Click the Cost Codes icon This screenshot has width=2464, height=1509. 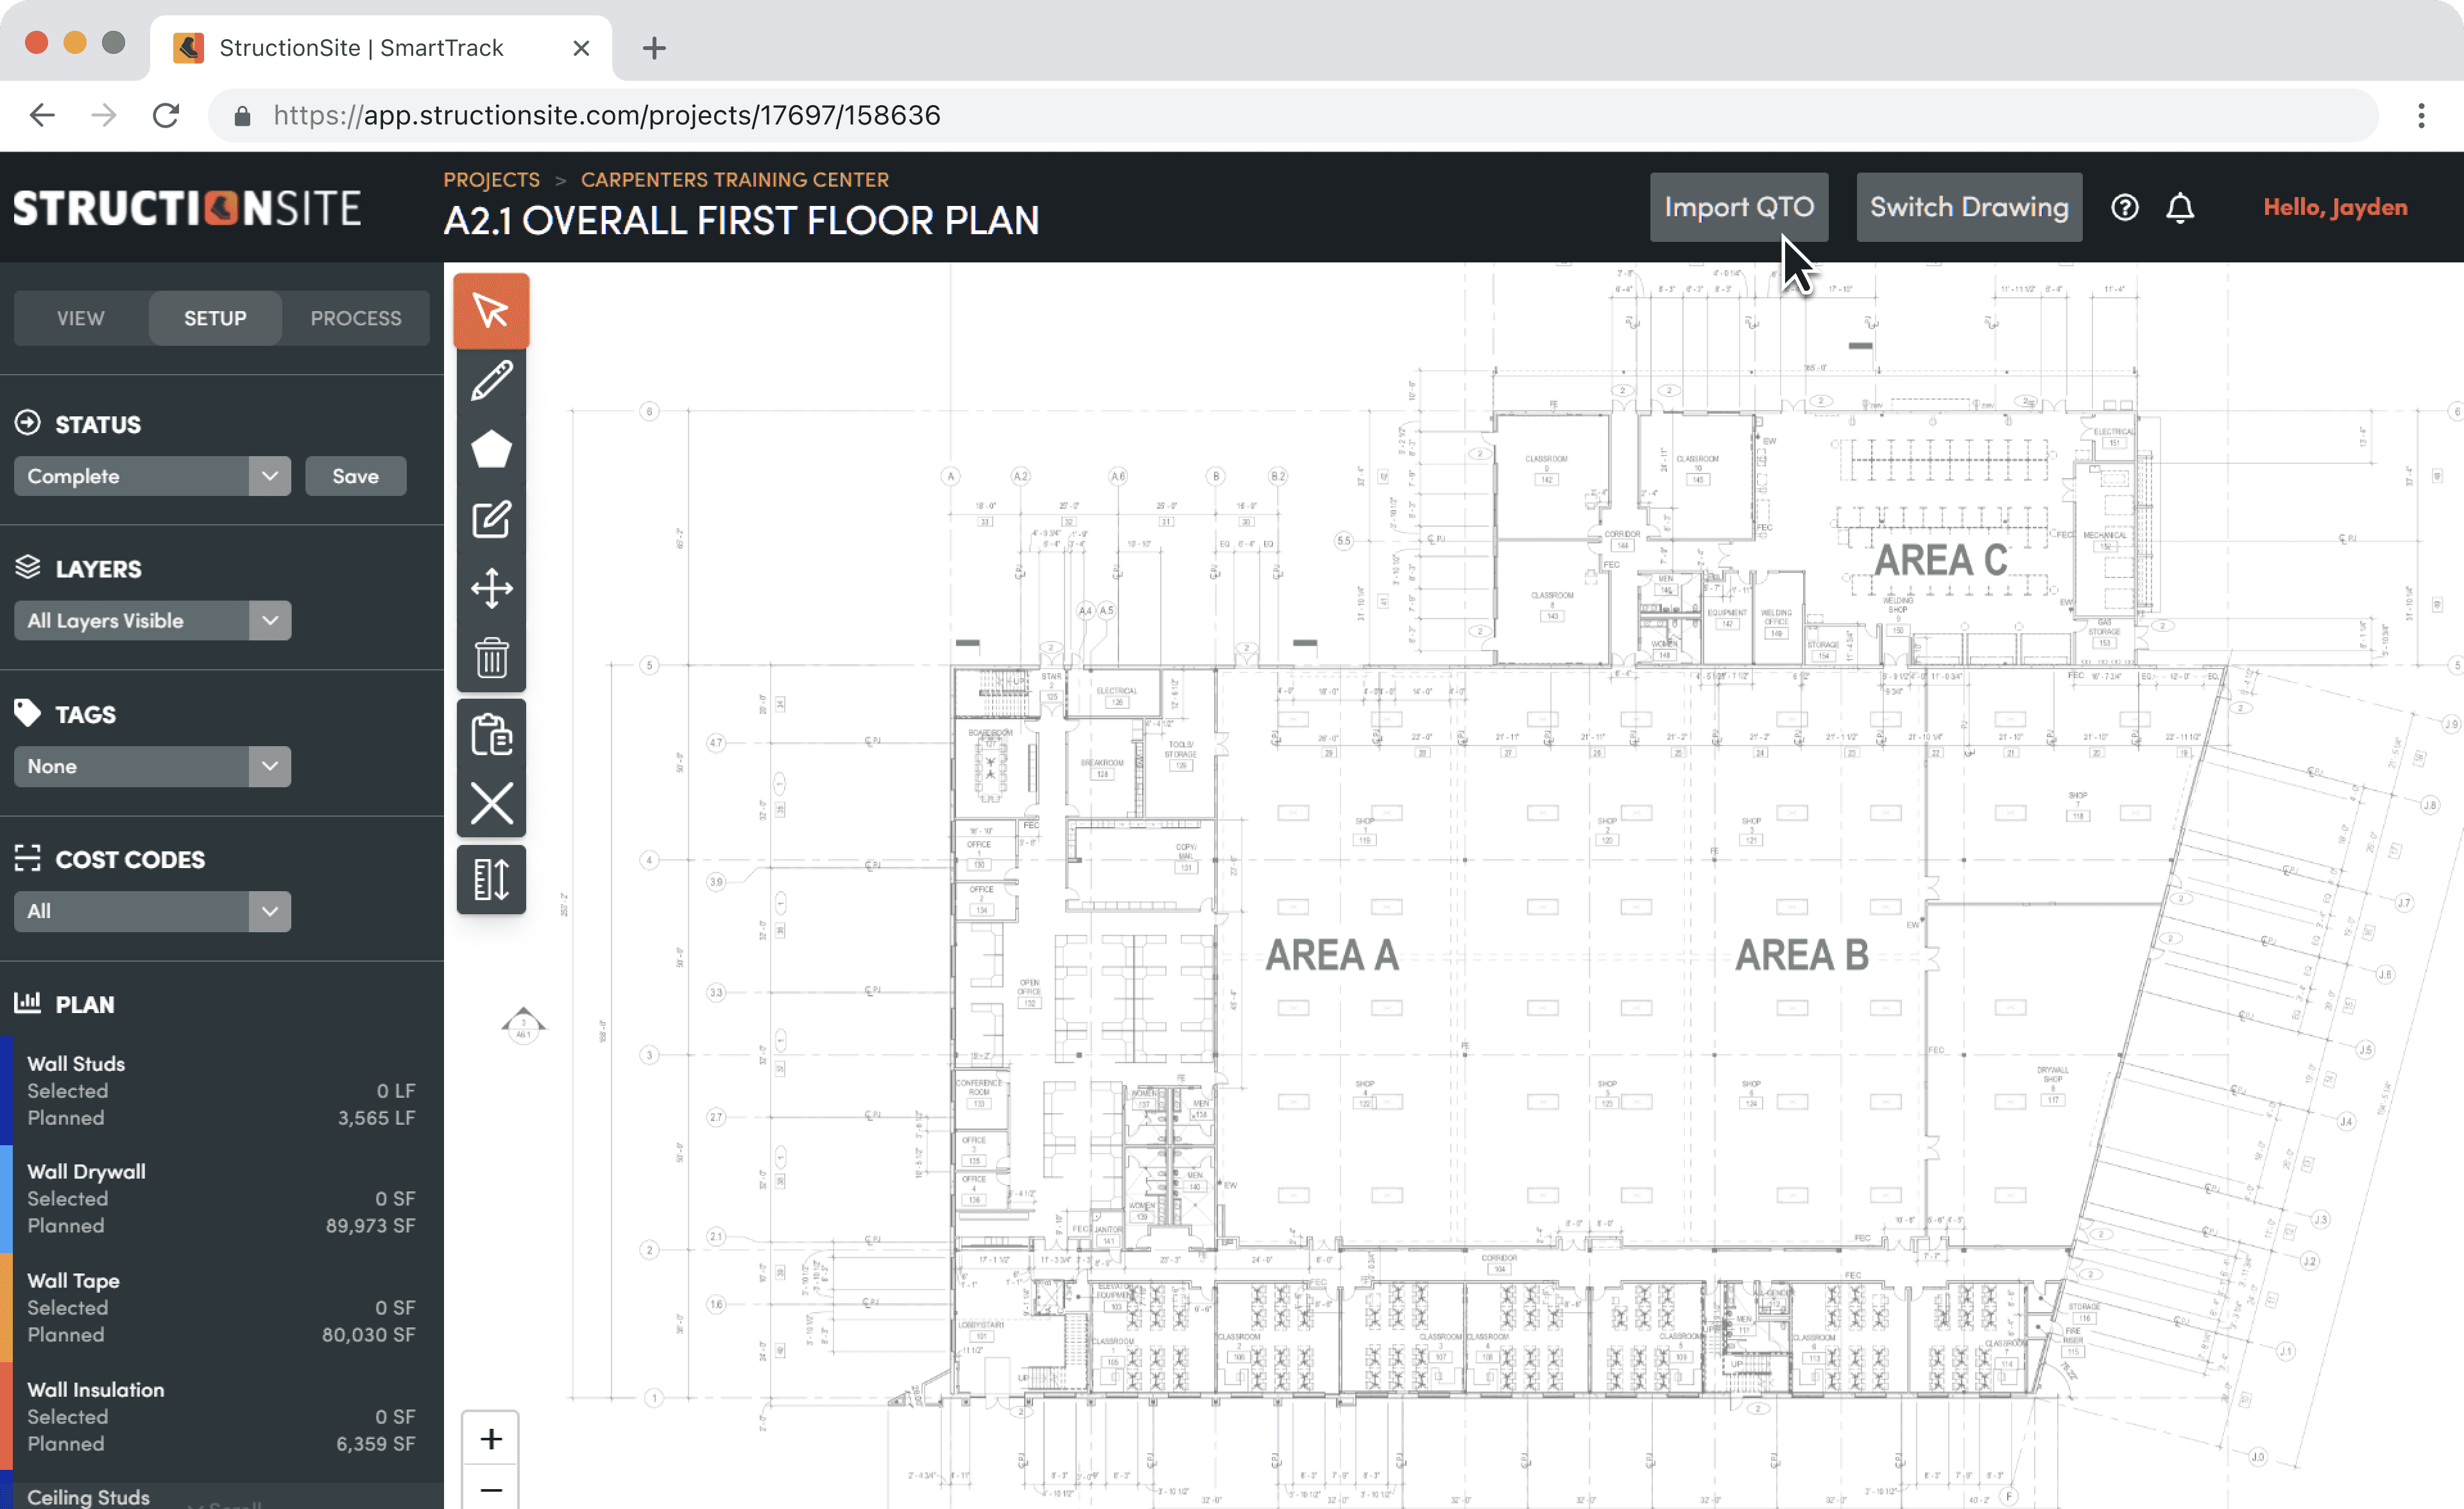click(x=28, y=858)
